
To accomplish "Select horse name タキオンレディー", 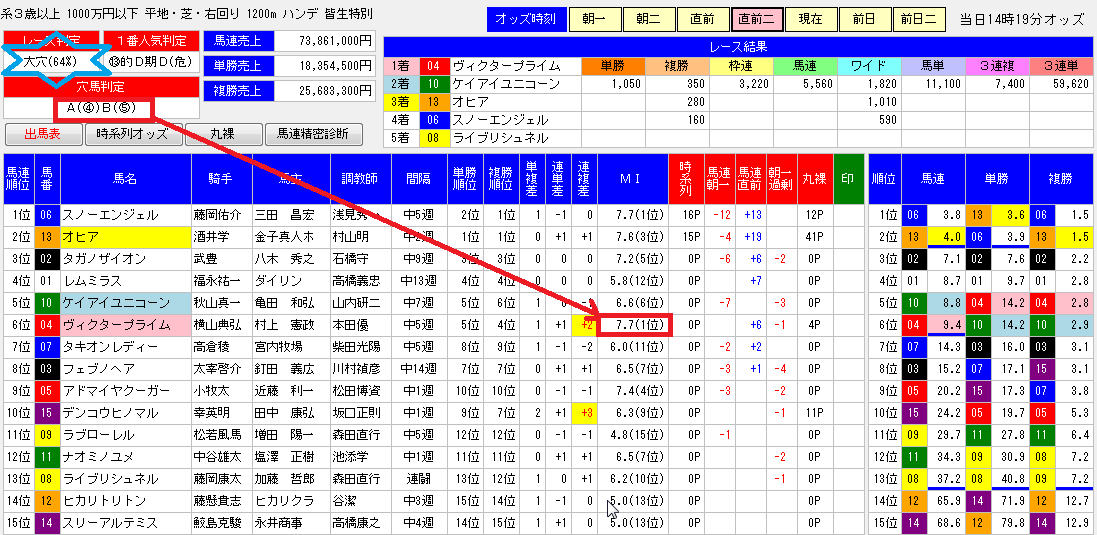I will (x=125, y=347).
